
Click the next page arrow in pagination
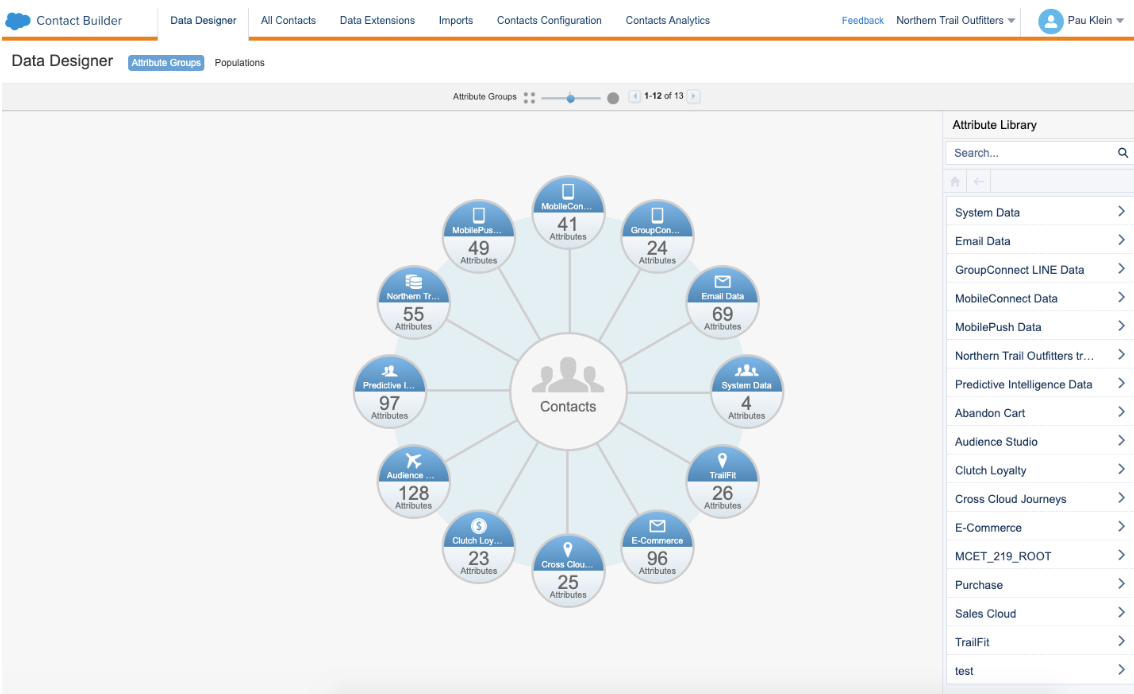click(691, 96)
